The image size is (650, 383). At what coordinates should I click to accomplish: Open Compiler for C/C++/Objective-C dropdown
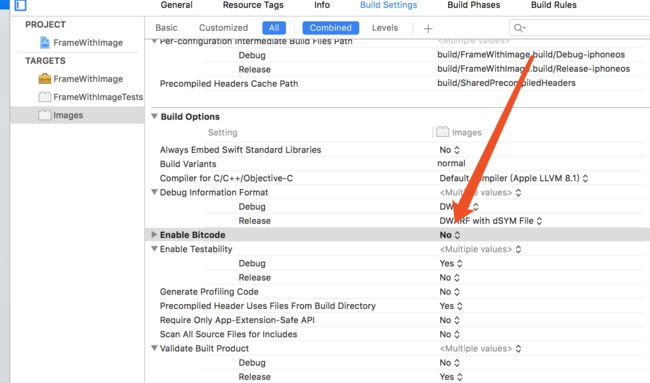coord(514,178)
